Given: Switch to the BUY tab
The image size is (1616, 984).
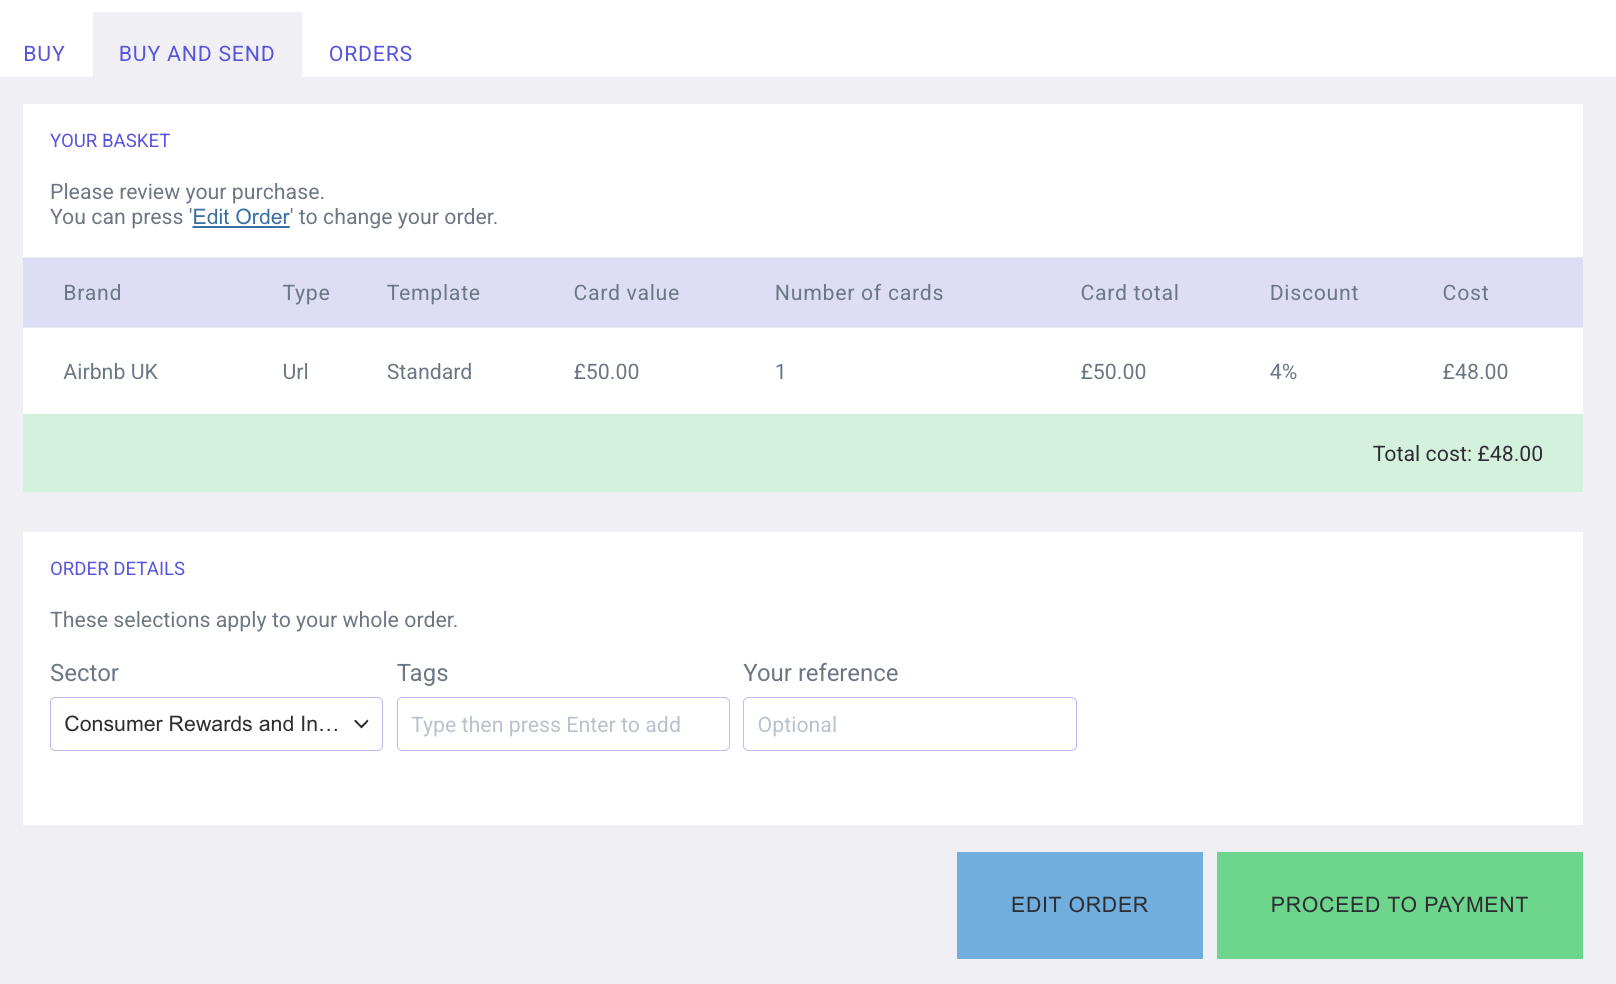Looking at the screenshot, I should tap(44, 54).
